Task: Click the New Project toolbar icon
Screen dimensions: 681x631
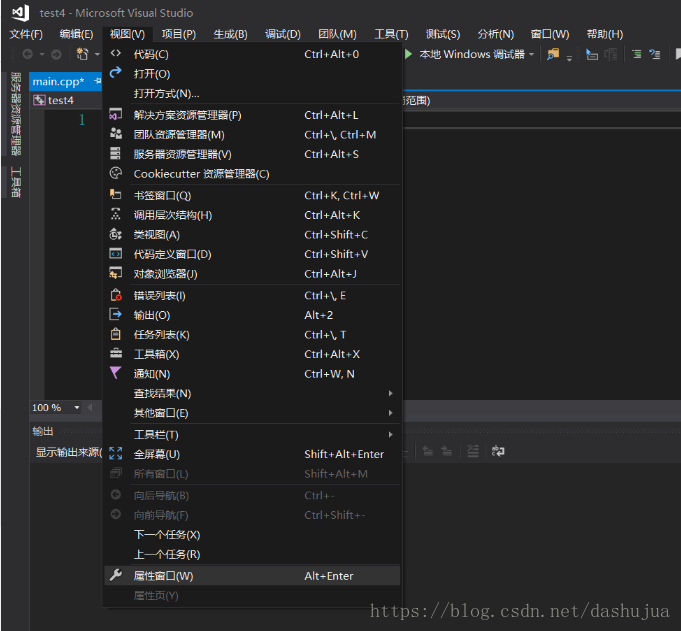Action: pyautogui.click(x=82, y=54)
